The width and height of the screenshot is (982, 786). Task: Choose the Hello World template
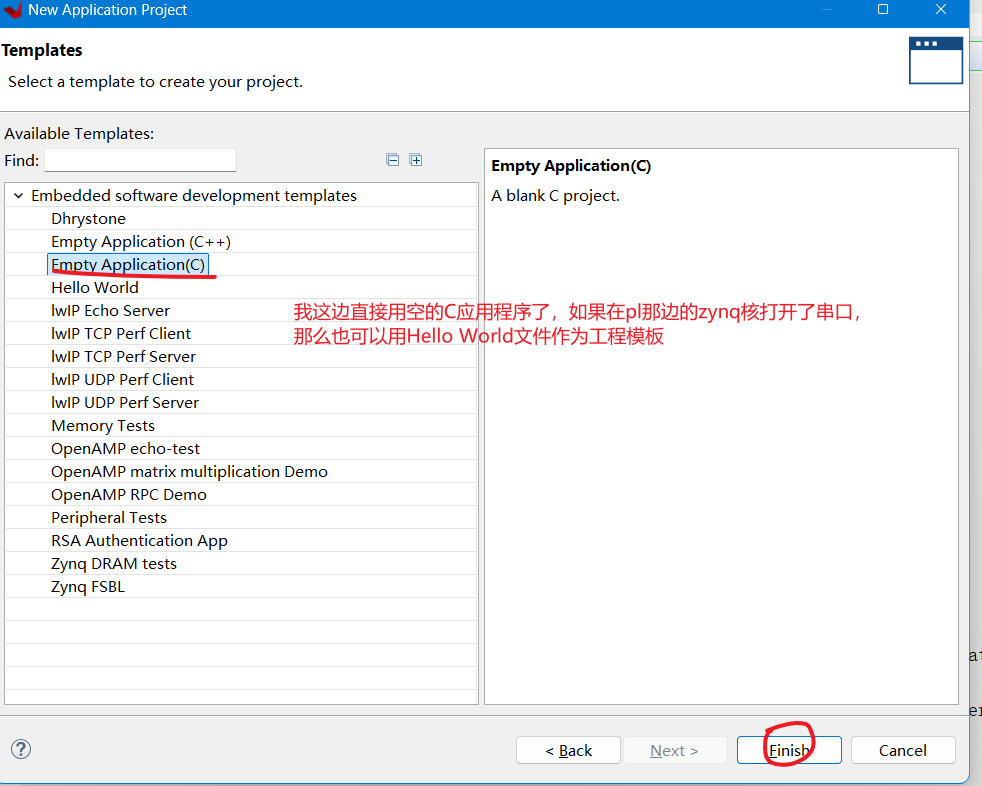[x=95, y=287]
